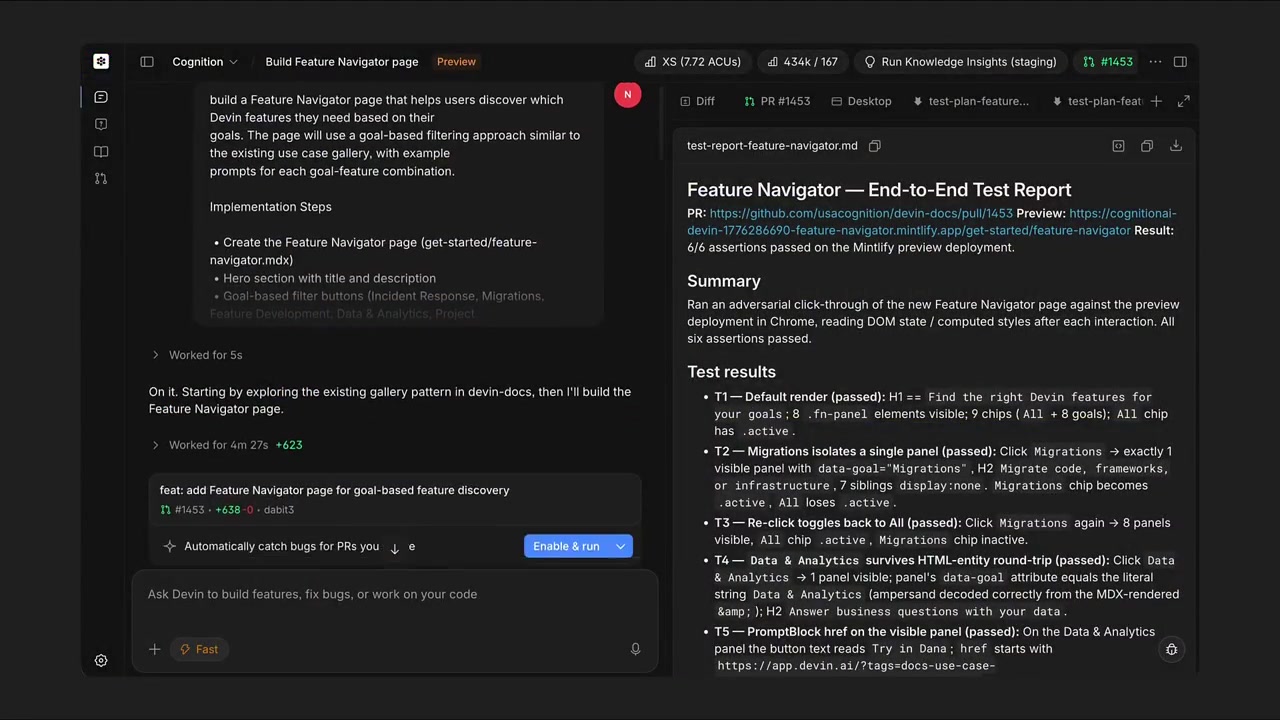Add attachment with plus icon in composer
1280x720 pixels.
pyautogui.click(x=154, y=649)
